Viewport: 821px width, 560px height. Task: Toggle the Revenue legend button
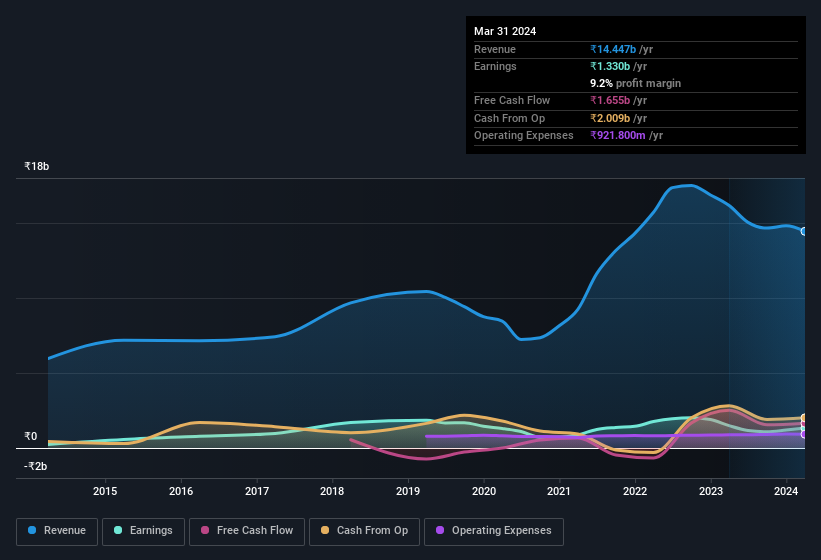(57, 531)
